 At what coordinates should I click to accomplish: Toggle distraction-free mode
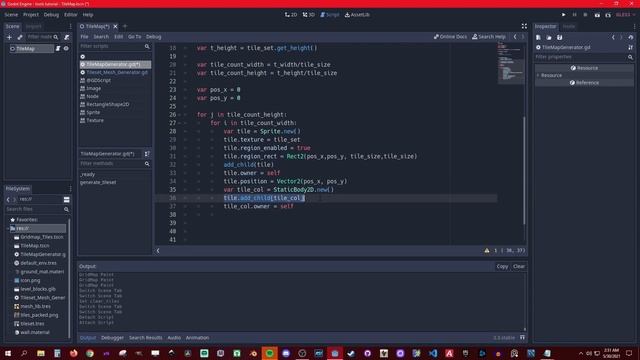tap(524, 26)
